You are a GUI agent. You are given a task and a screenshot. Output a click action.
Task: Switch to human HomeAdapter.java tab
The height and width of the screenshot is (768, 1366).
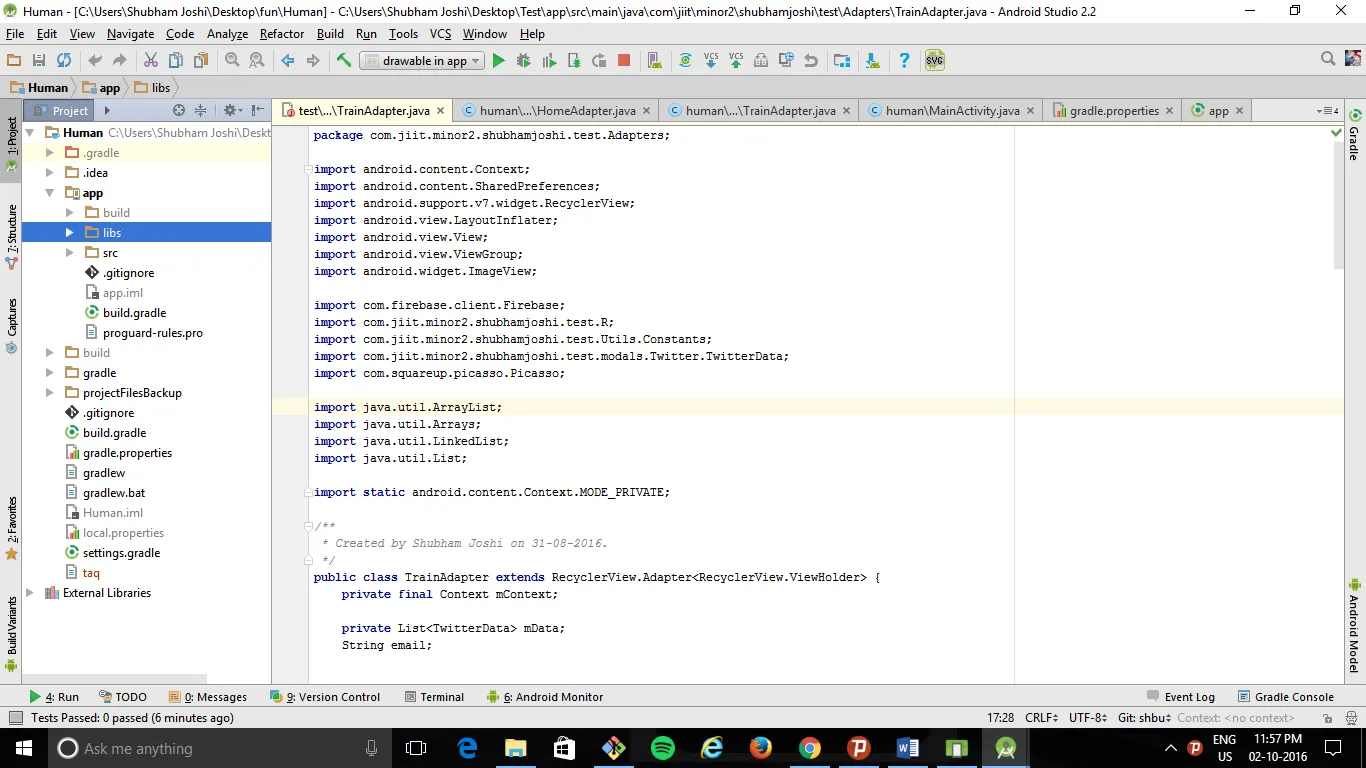click(x=557, y=111)
